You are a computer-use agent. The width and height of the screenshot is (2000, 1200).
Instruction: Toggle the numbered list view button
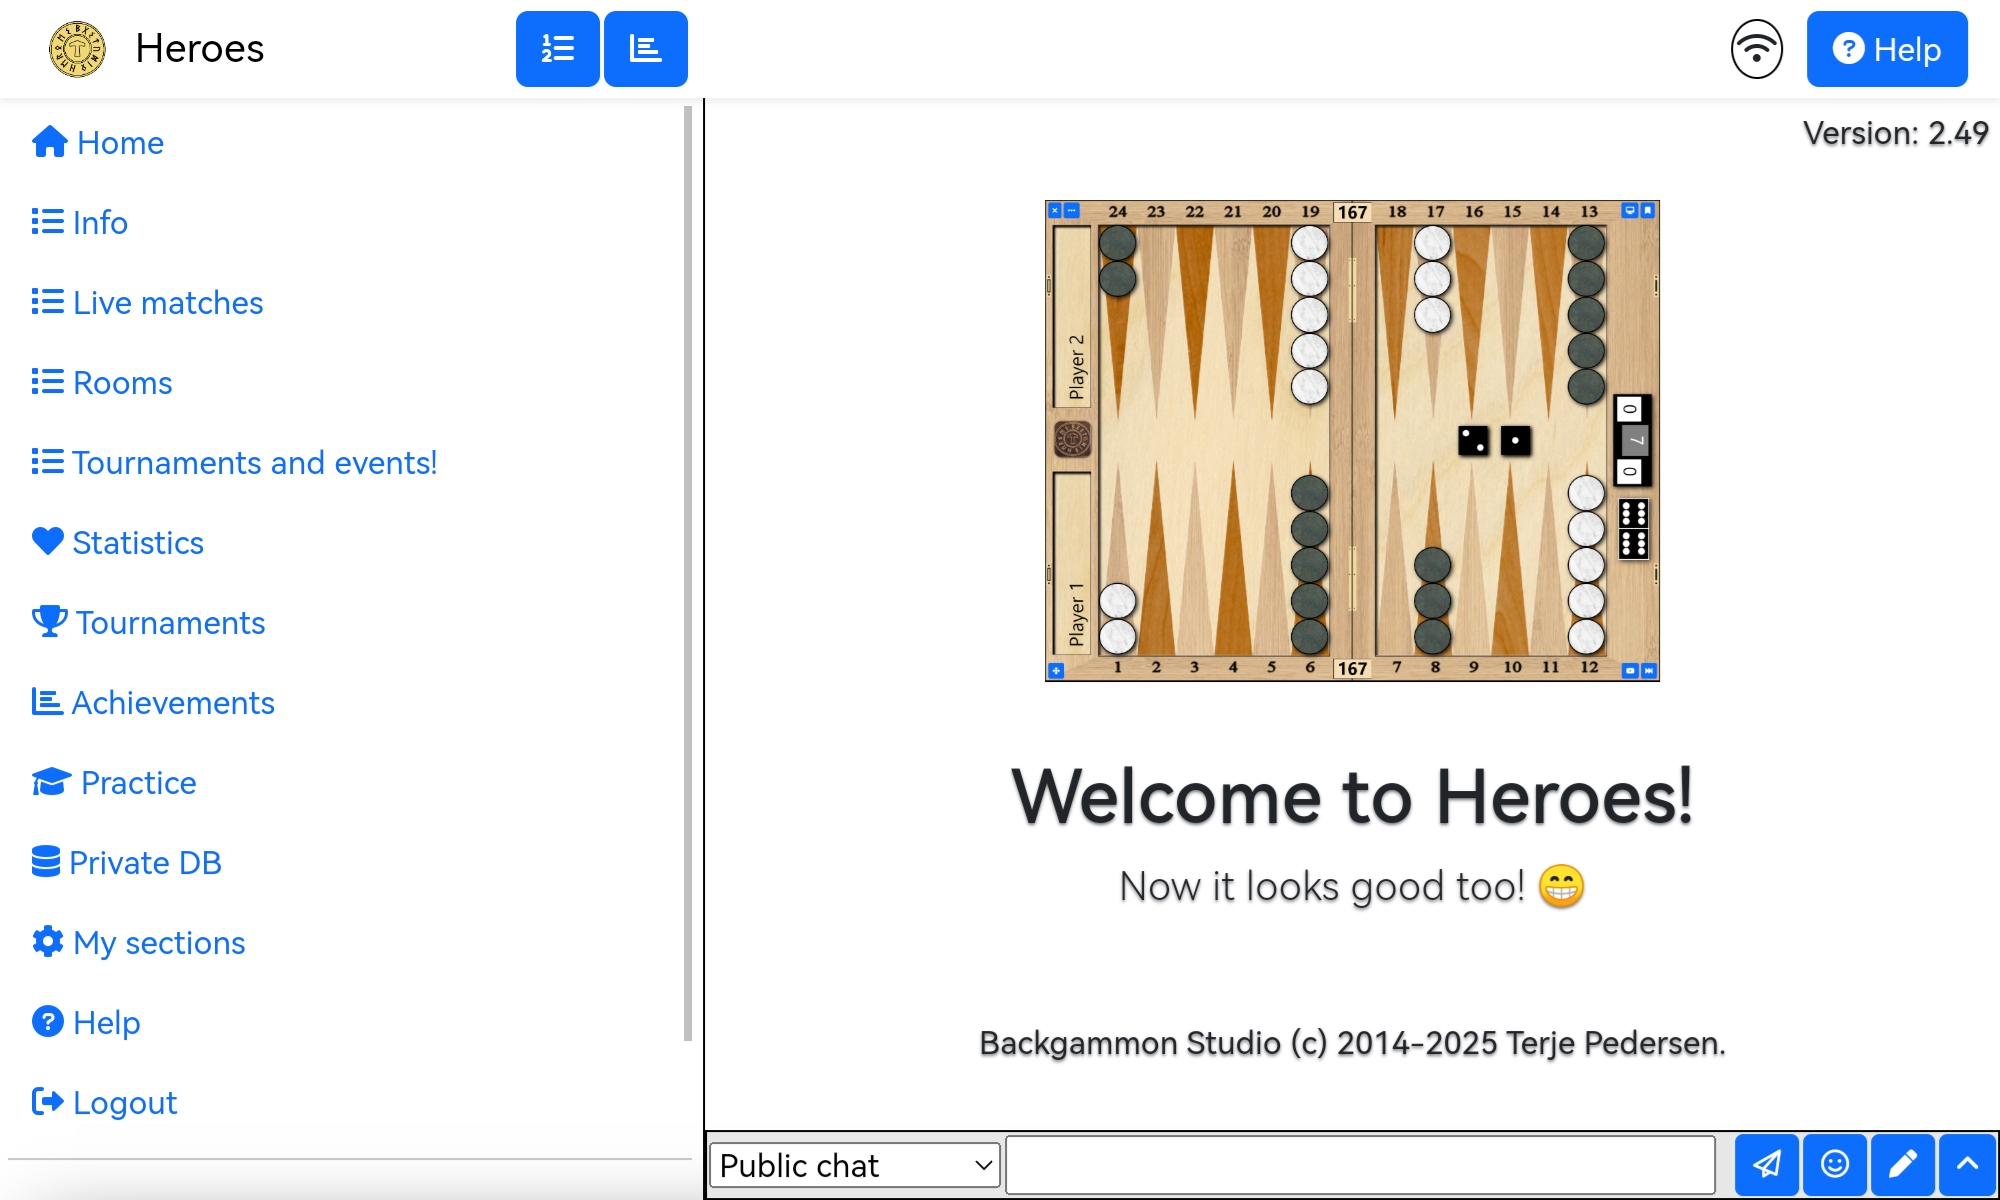click(557, 49)
